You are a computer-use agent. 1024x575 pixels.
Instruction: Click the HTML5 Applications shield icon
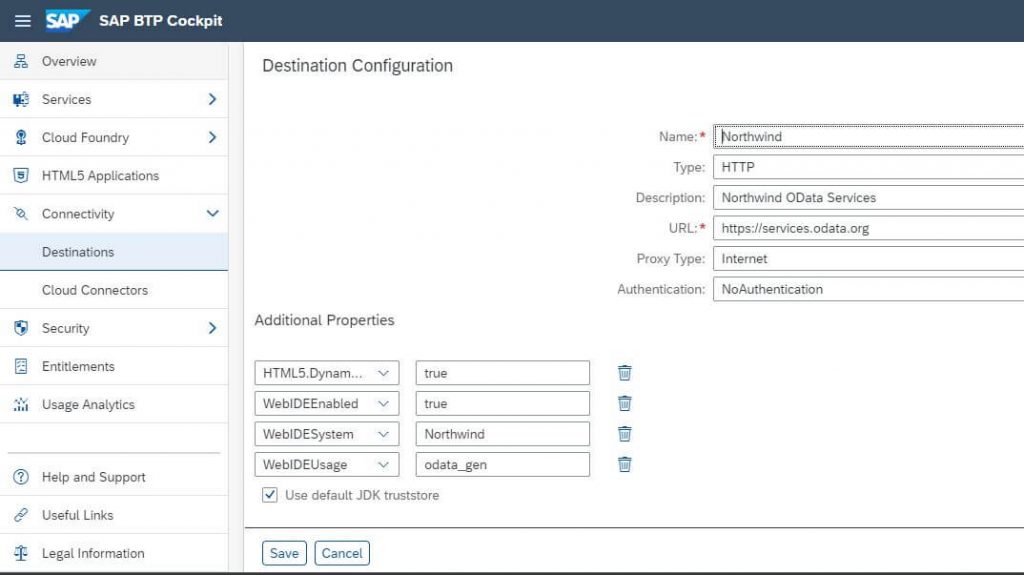(21, 176)
